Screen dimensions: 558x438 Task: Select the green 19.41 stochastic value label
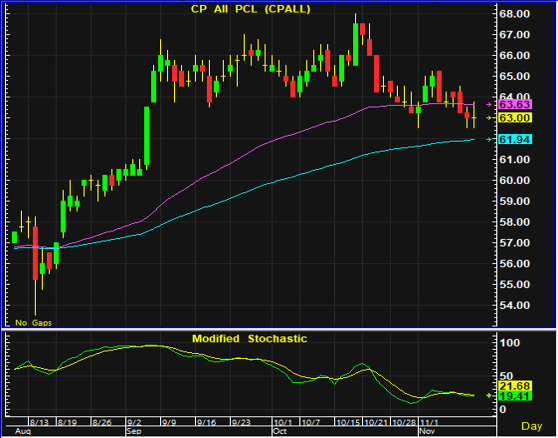[515, 396]
